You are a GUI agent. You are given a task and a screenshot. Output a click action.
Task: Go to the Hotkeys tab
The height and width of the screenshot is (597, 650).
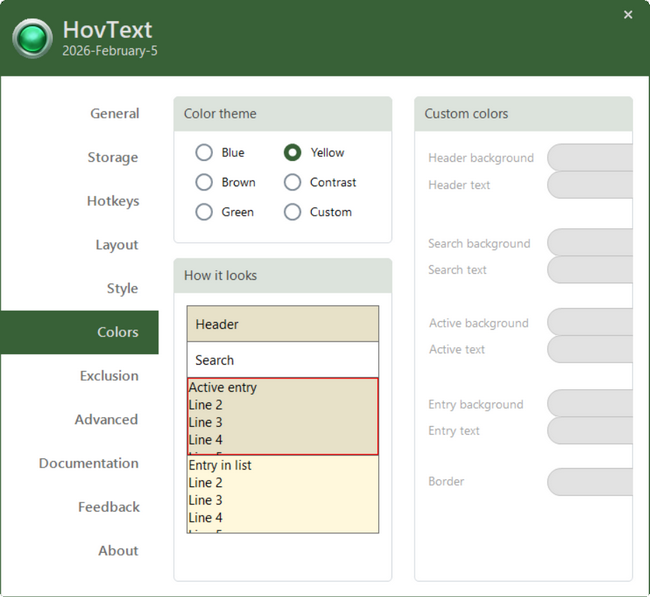(x=112, y=201)
